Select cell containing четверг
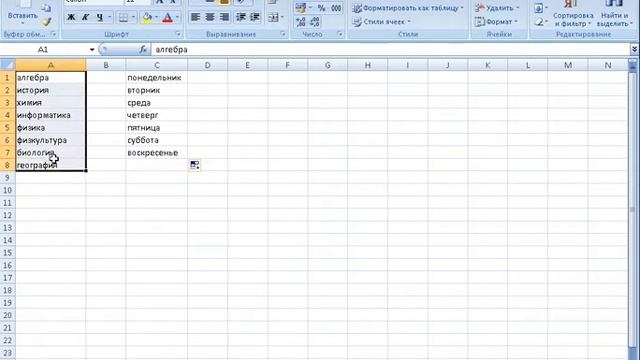The height and width of the screenshot is (360, 640). (x=157, y=115)
